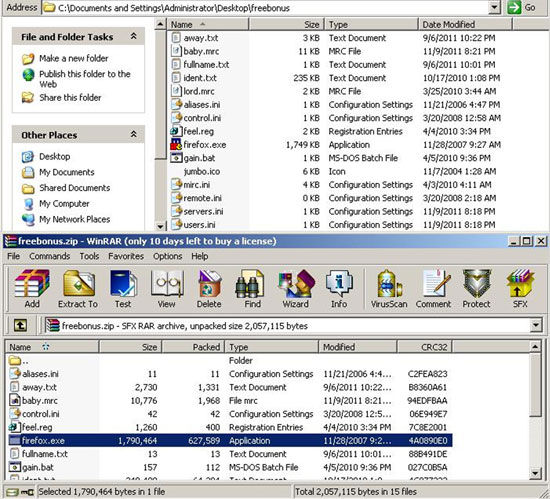Click the feel.reg icon in Explorer list
Screen dimensions: 550x499
[176, 131]
